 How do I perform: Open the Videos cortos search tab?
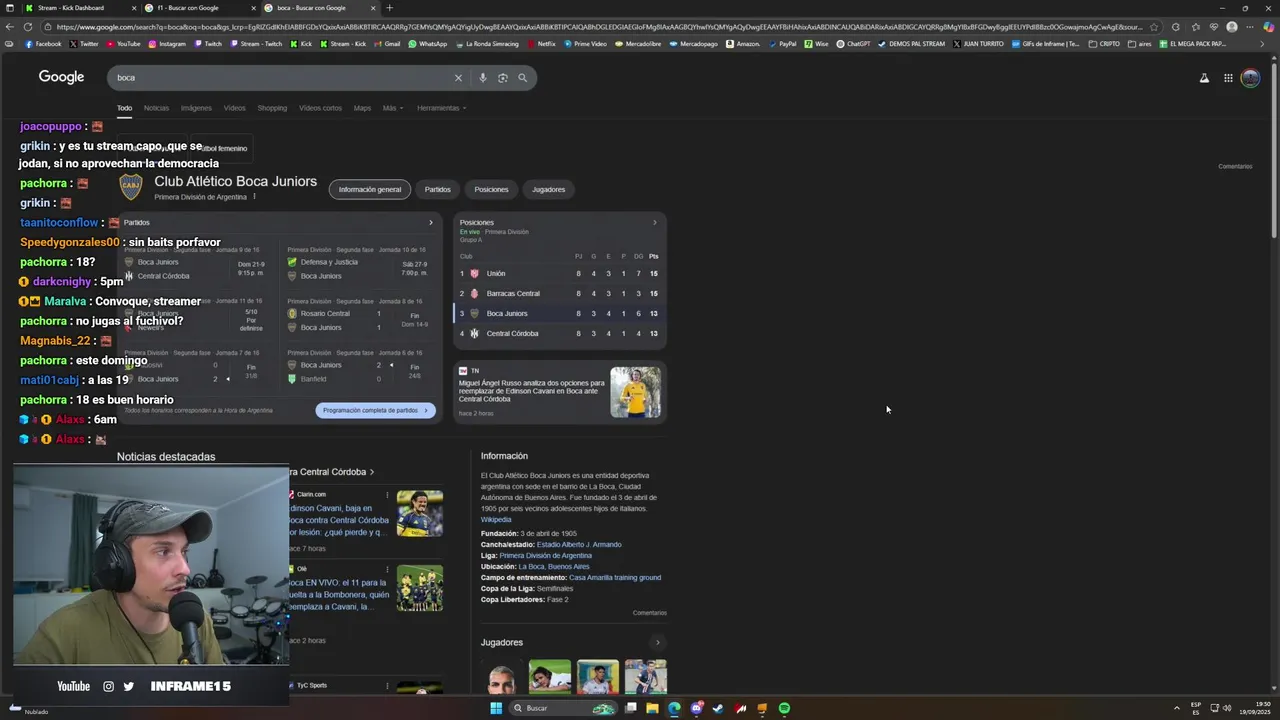(x=320, y=108)
